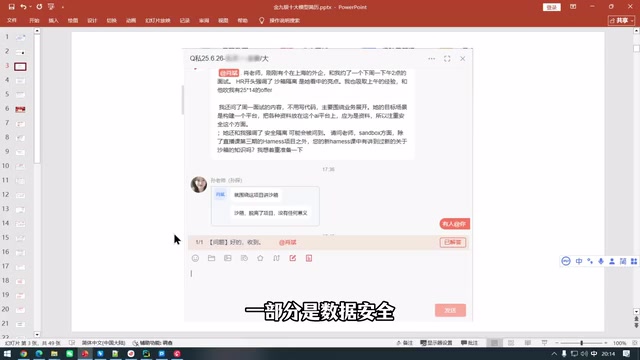Open Microsoft Edge from the taskbar
The width and height of the screenshot is (640, 360).
39,353
